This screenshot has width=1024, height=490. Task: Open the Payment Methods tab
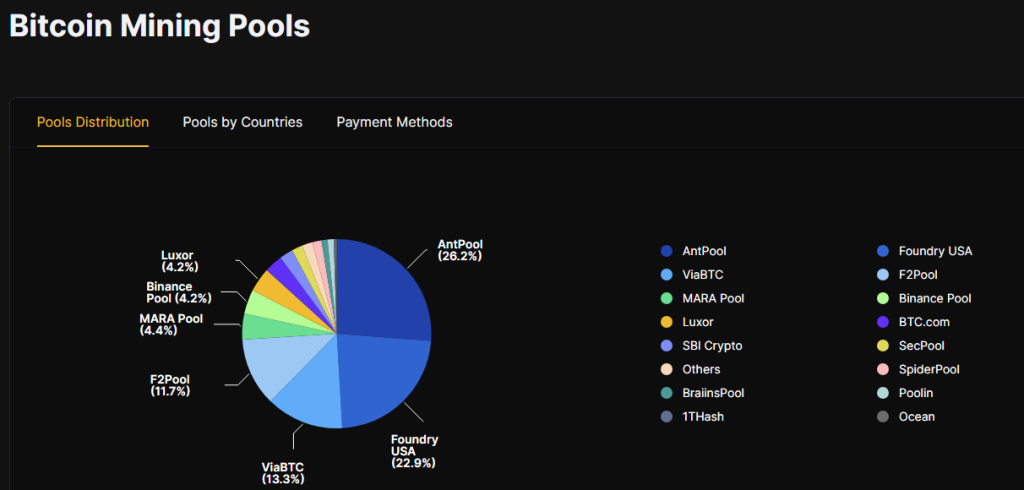(394, 122)
